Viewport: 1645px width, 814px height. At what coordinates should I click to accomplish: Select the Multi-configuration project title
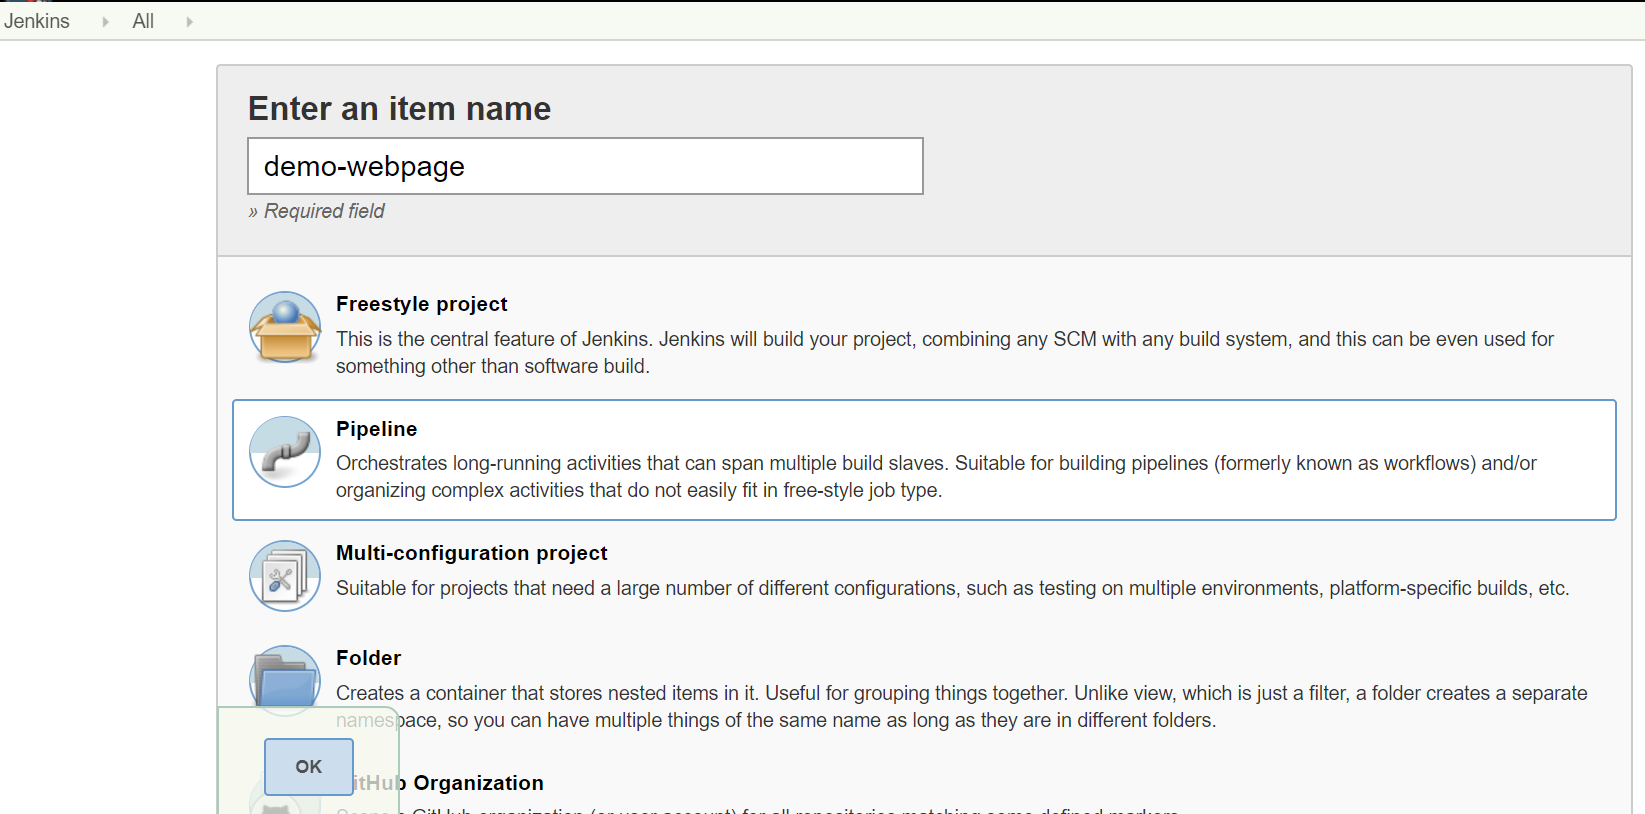472,553
